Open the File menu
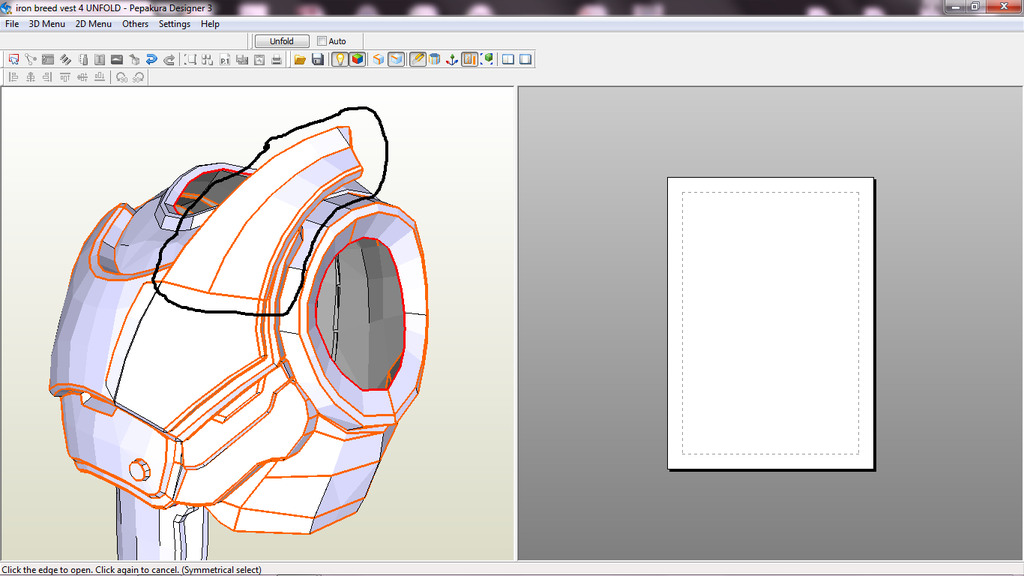Viewport: 1024px width, 576px height. coord(12,24)
